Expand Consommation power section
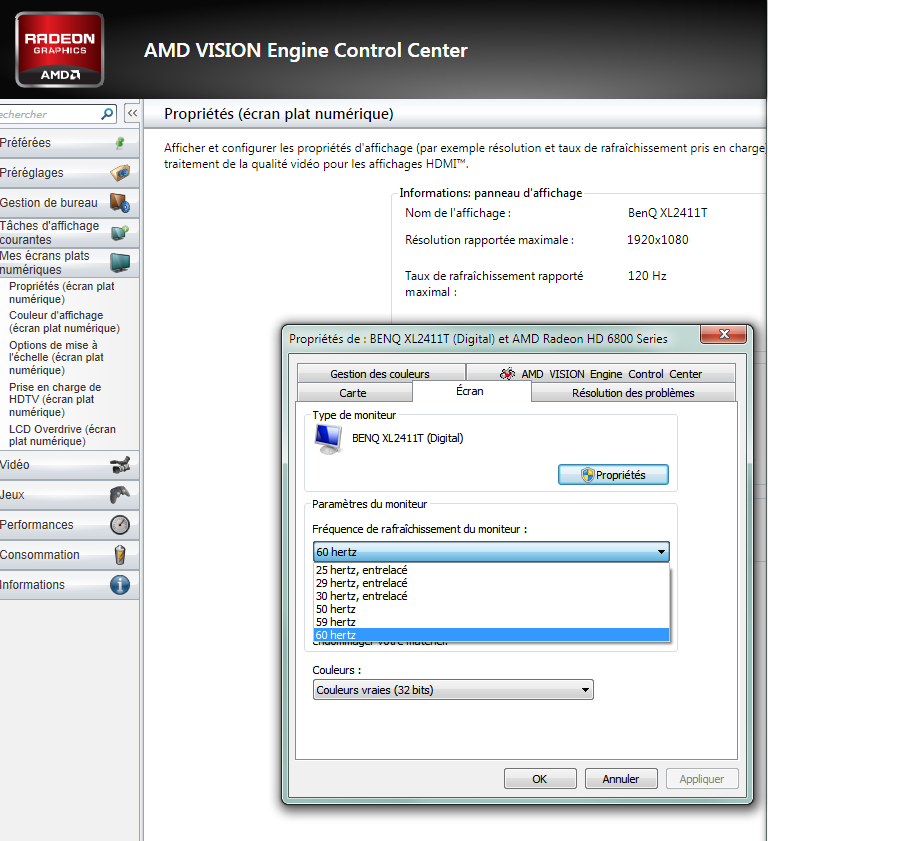Viewport: 915px width, 841px height. (x=119, y=555)
